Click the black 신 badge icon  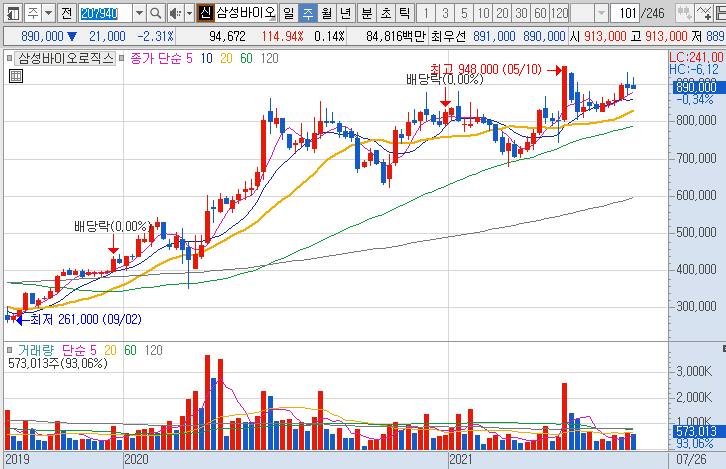point(205,13)
